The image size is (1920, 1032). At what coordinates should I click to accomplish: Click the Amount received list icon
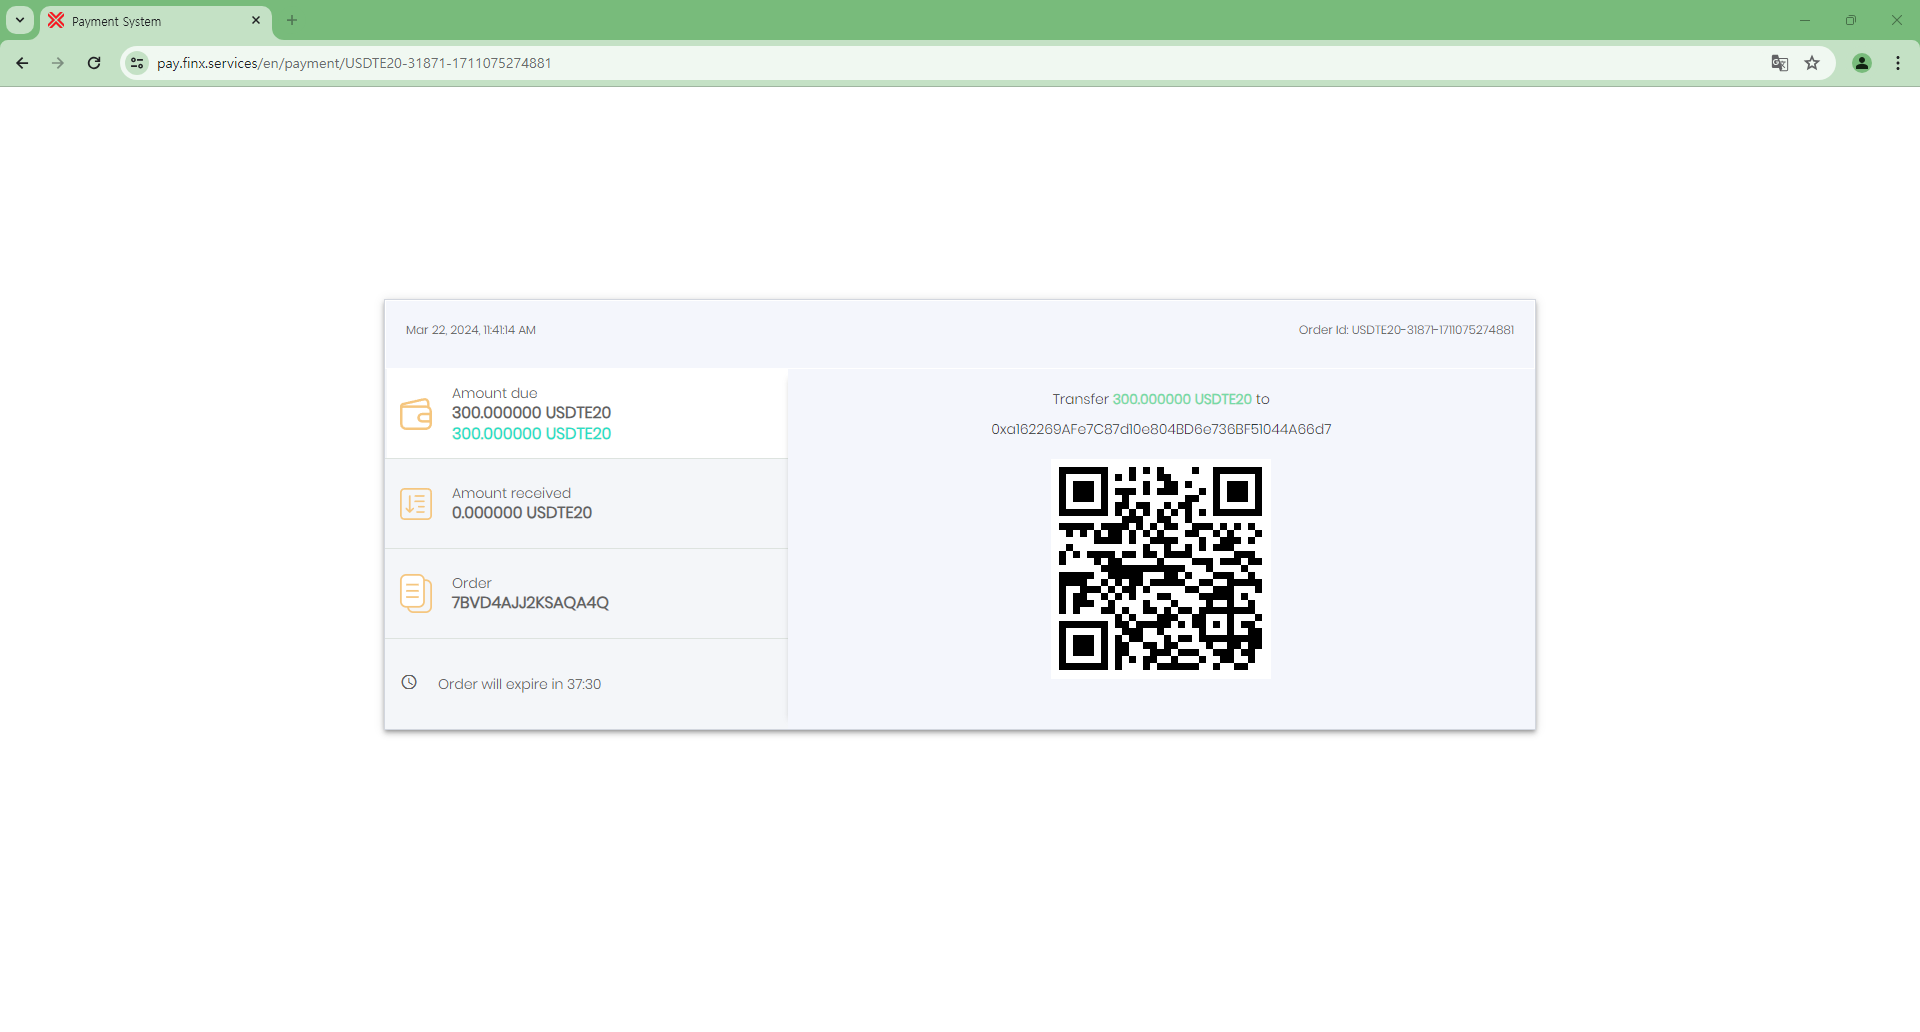click(415, 504)
